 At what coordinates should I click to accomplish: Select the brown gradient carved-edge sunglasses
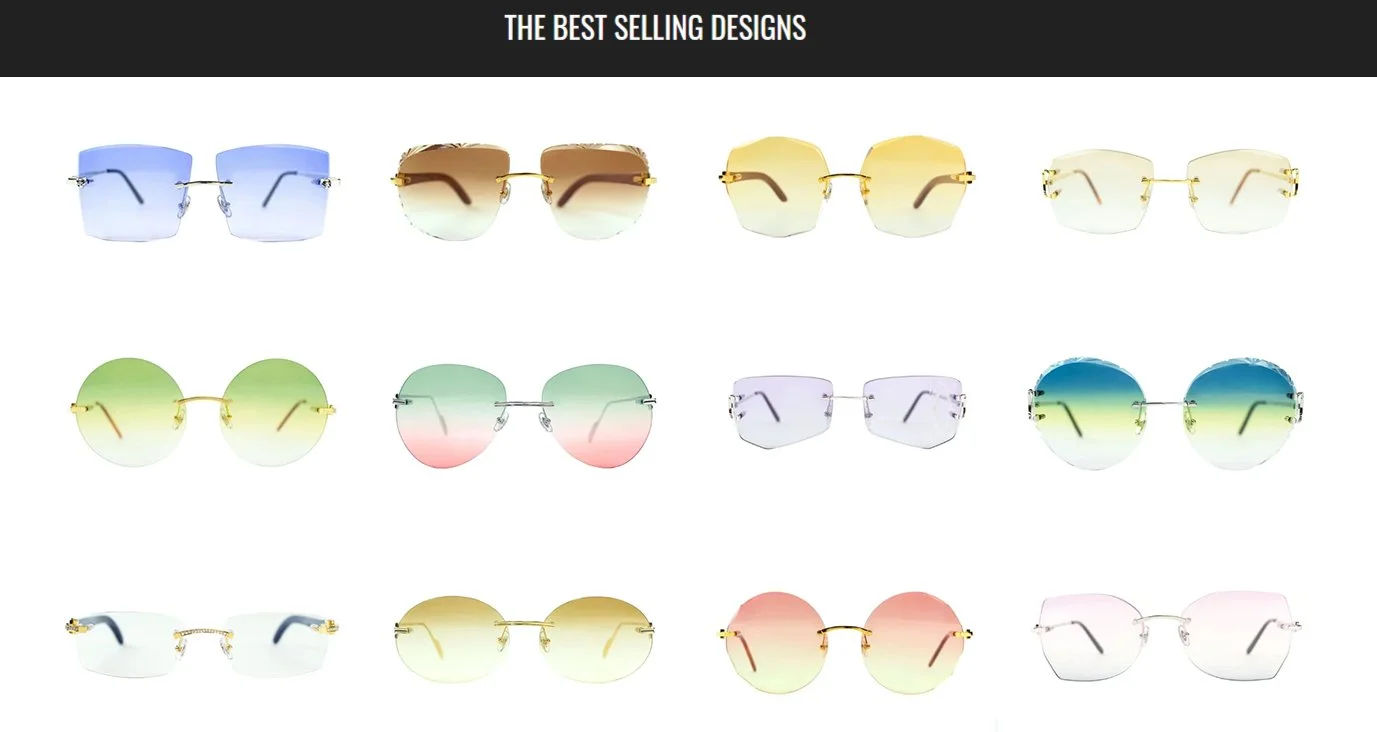click(x=524, y=191)
